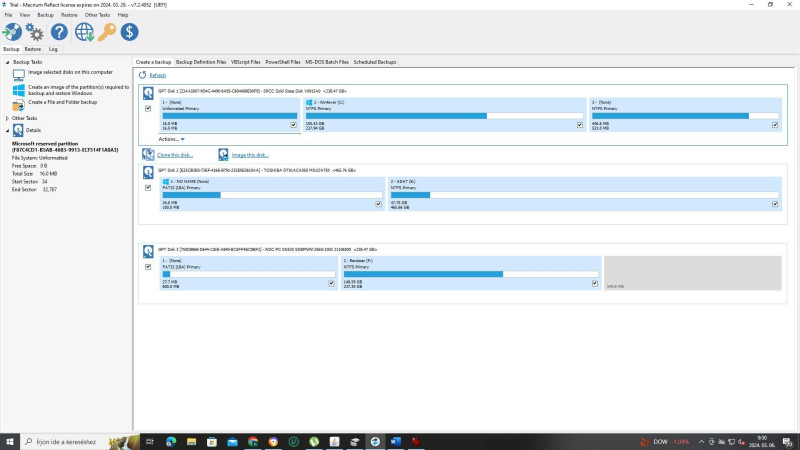Click the Details disk icon in sidebar

(x=18, y=131)
